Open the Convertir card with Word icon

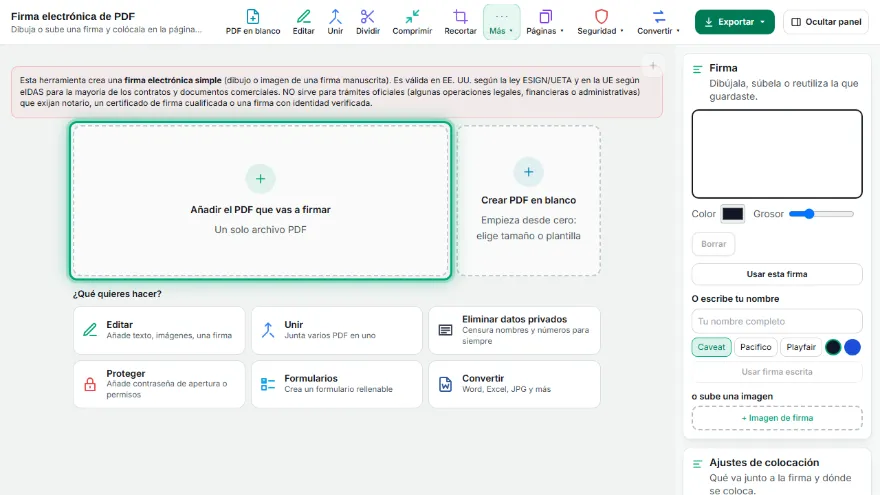click(x=515, y=384)
